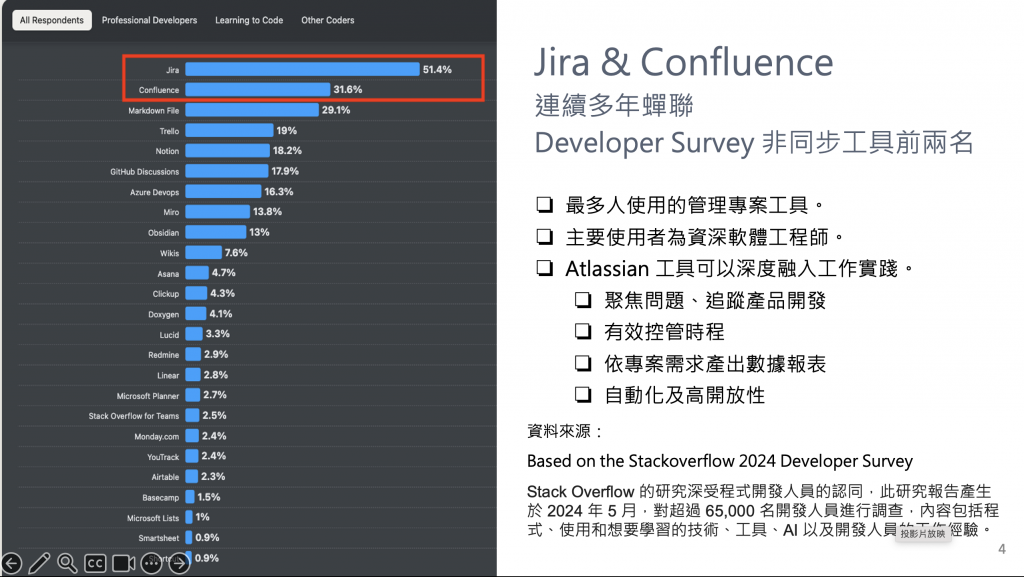The height and width of the screenshot is (577, 1024).
Task: Click the Azure Devops label
Action: pos(154,193)
